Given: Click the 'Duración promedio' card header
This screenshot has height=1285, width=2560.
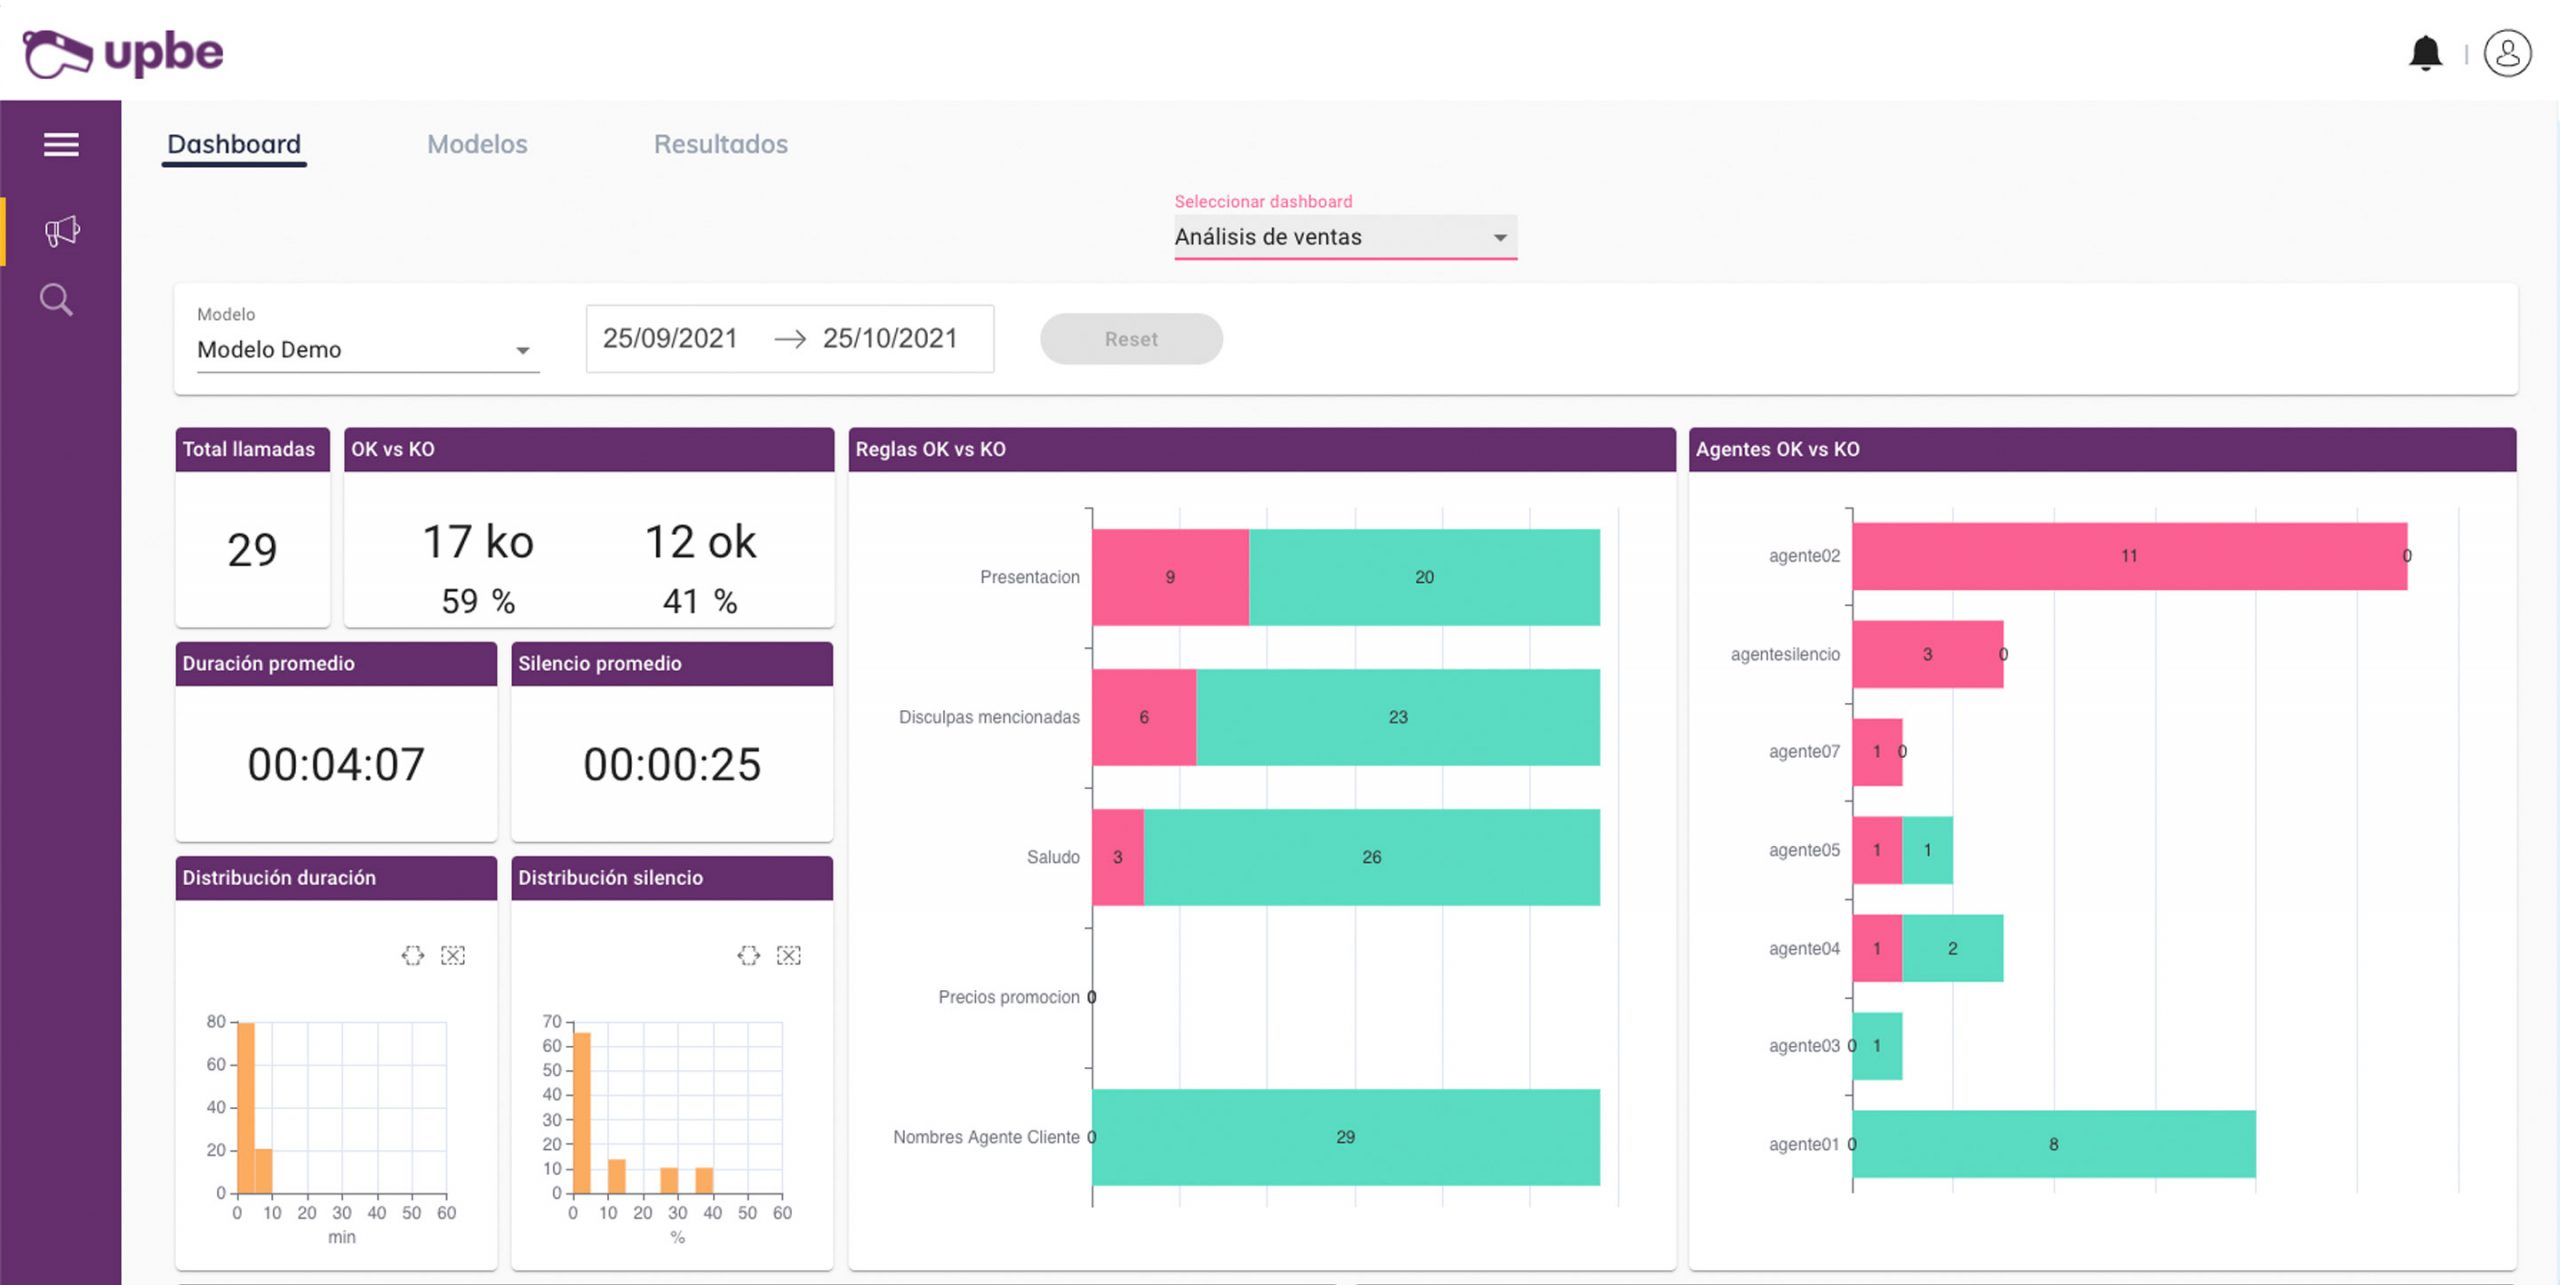Looking at the screenshot, I should (x=336, y=663).
